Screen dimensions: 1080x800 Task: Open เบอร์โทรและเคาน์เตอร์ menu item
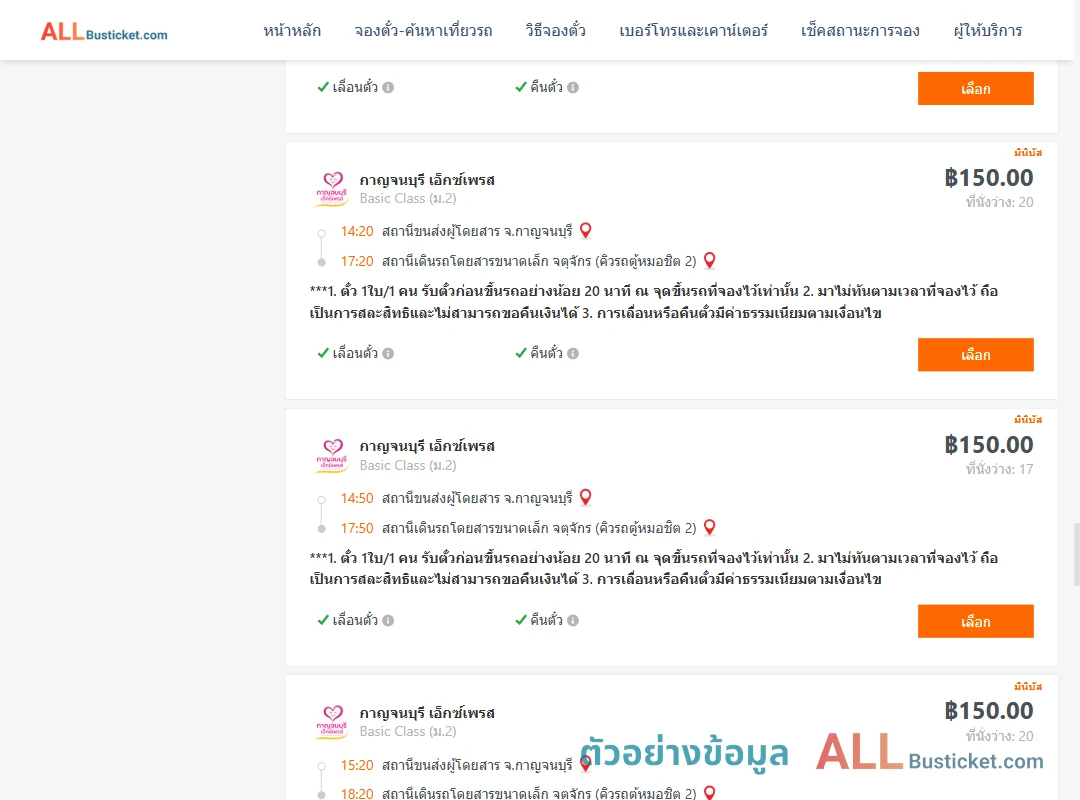click(x=693, y=31)
